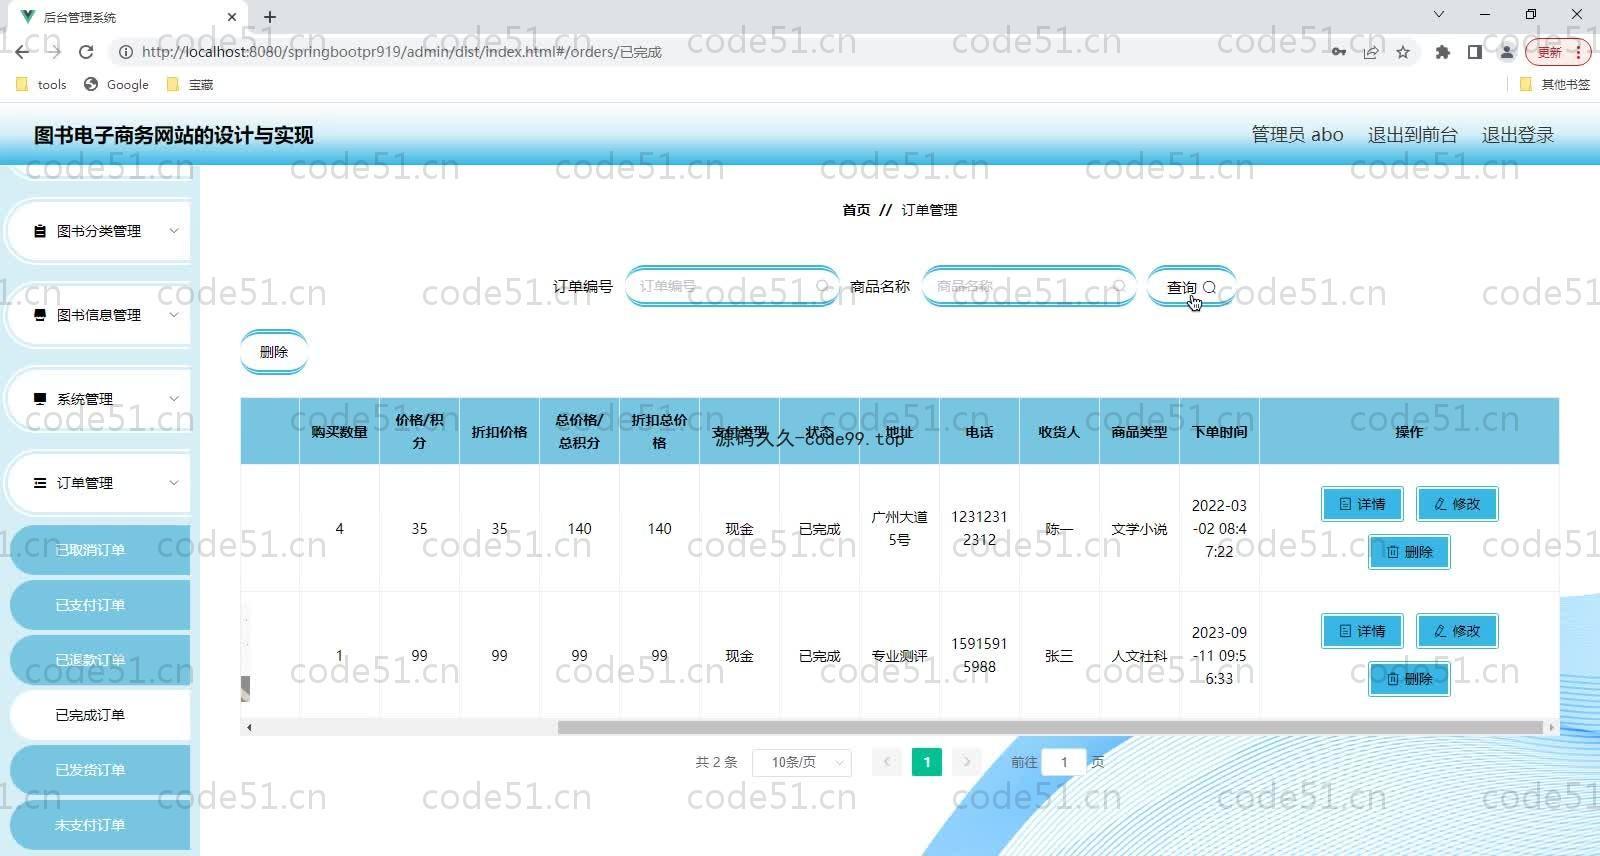Click the browser back arrow
Screen dimensions: 1600x856
click(x=22, y=52)
